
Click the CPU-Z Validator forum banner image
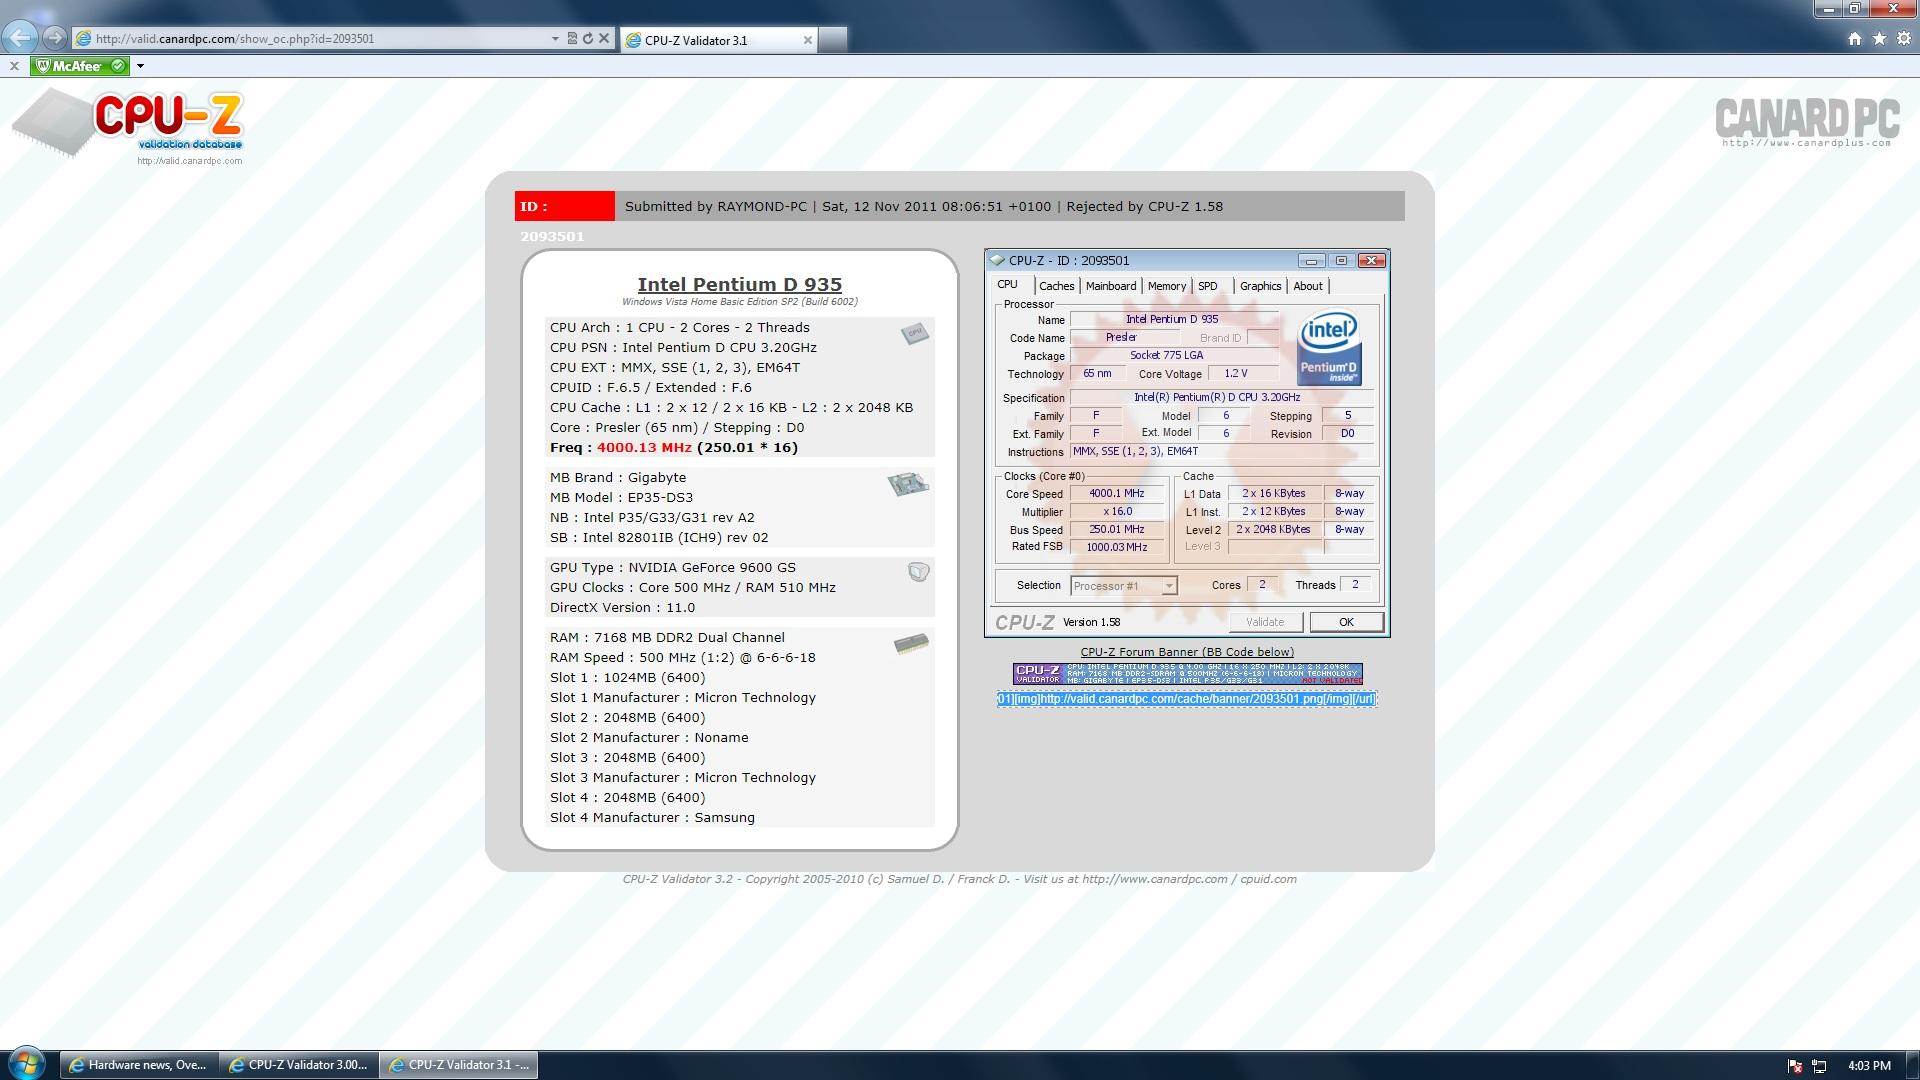1188,674
